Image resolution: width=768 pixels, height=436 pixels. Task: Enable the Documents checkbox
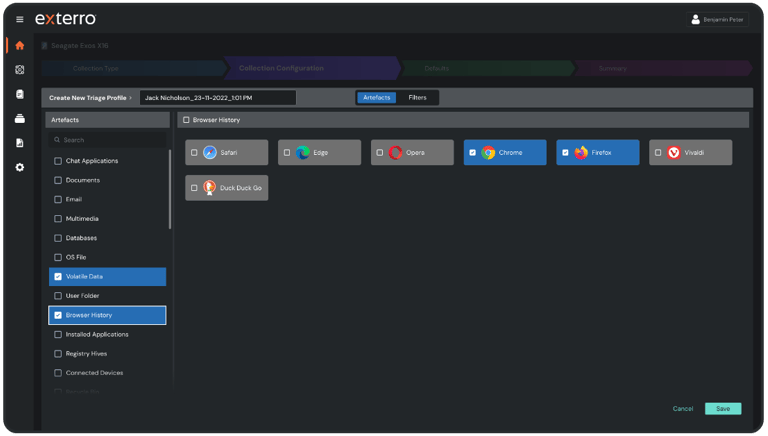coord(58,180)
